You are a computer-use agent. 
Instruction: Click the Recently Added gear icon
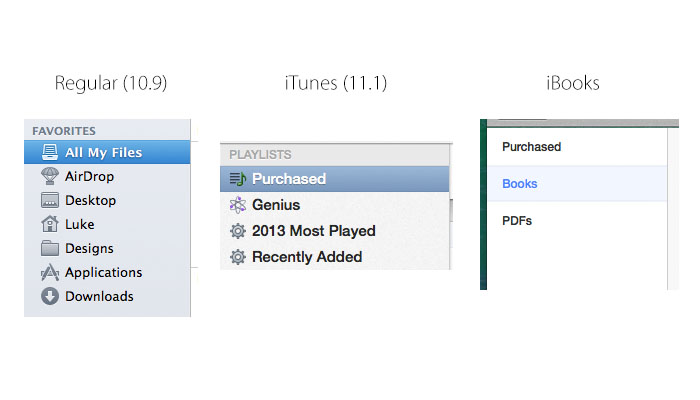coord(238,257)
